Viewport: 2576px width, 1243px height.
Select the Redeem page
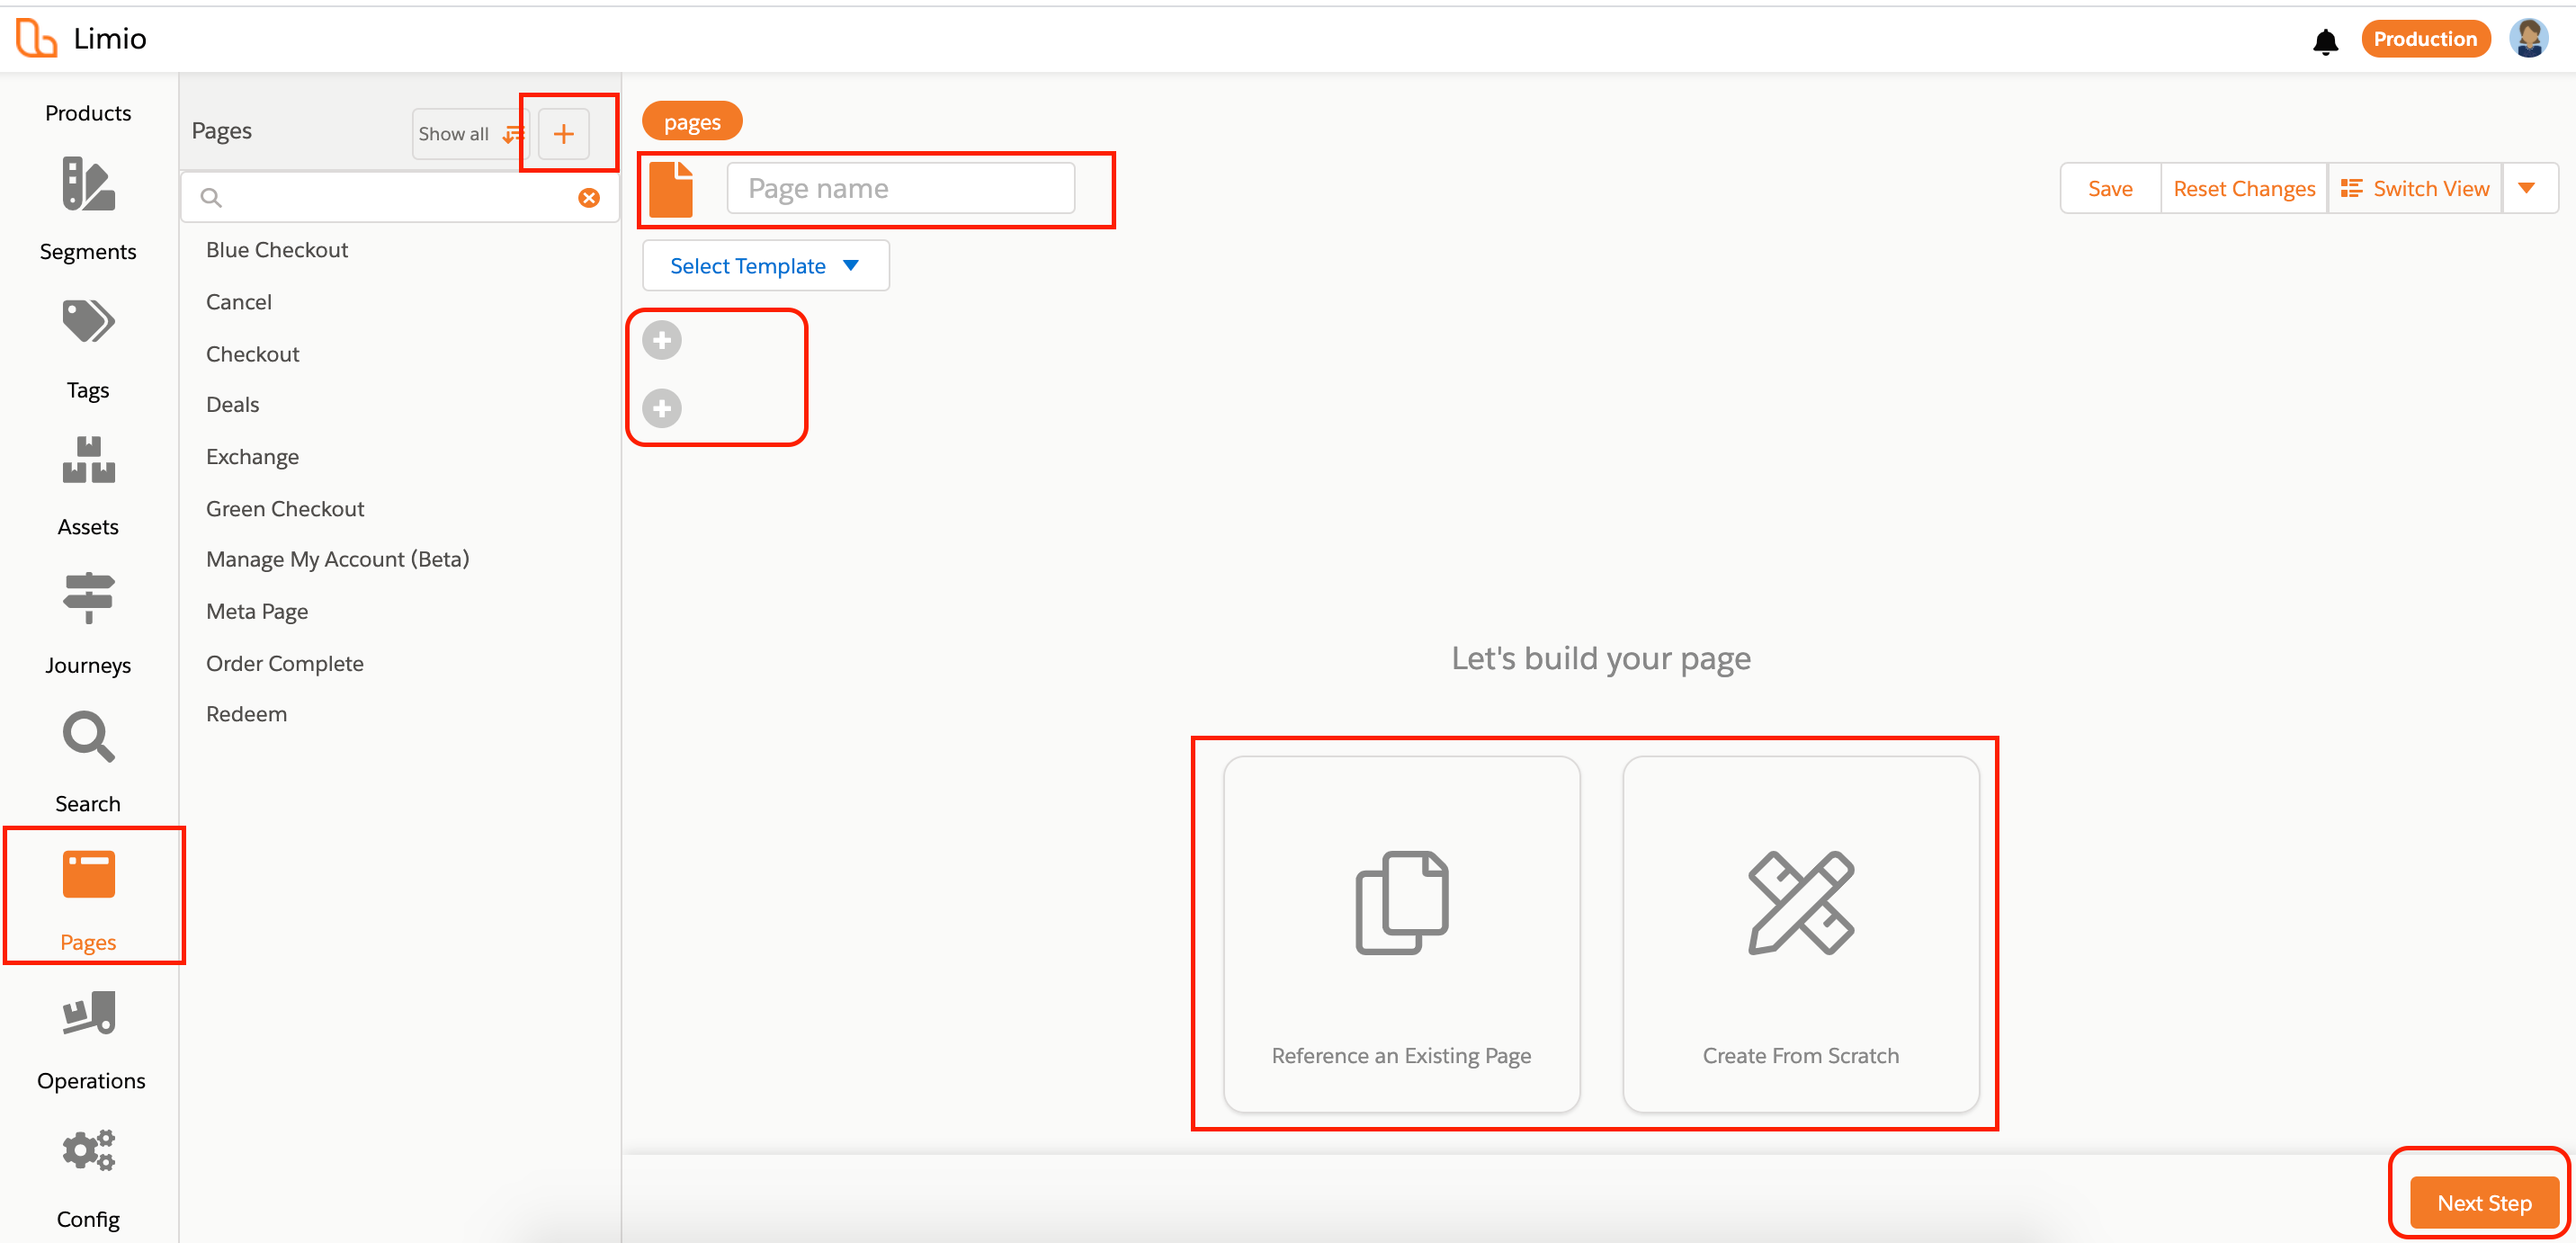(x=247, y=714)
